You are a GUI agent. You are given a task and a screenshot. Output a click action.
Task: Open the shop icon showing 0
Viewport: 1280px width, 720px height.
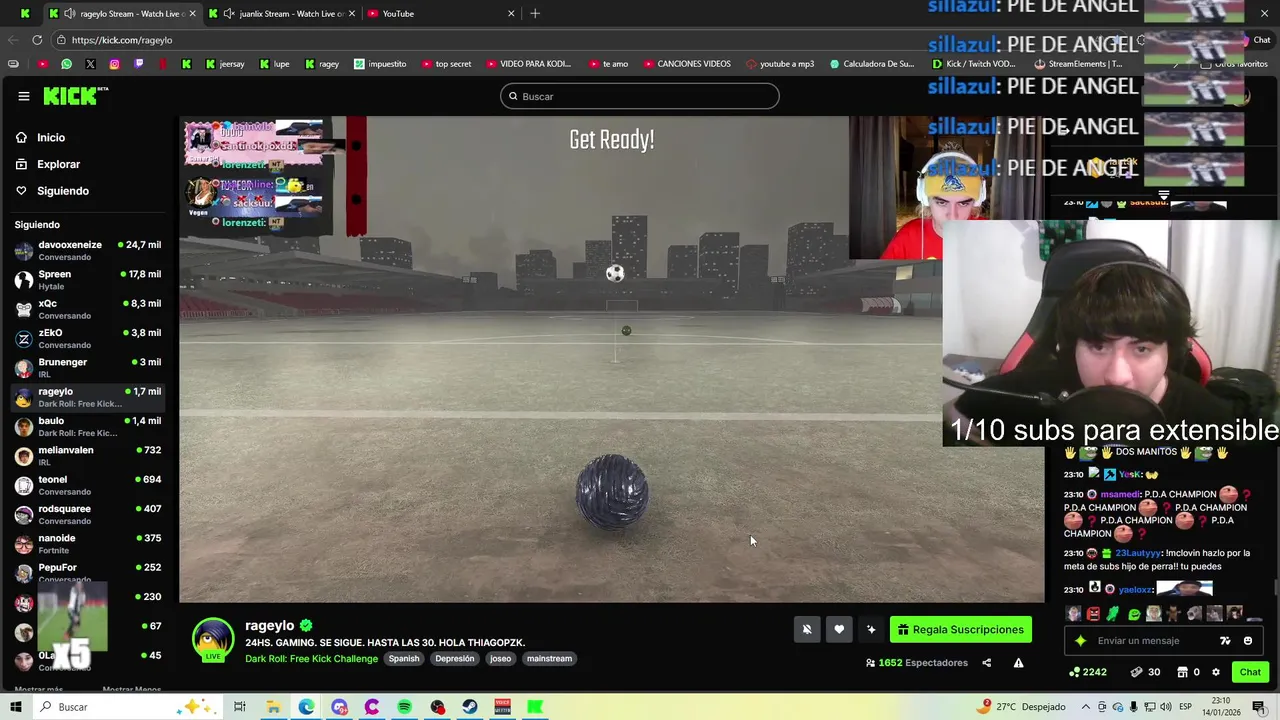tap(1188, 672)
